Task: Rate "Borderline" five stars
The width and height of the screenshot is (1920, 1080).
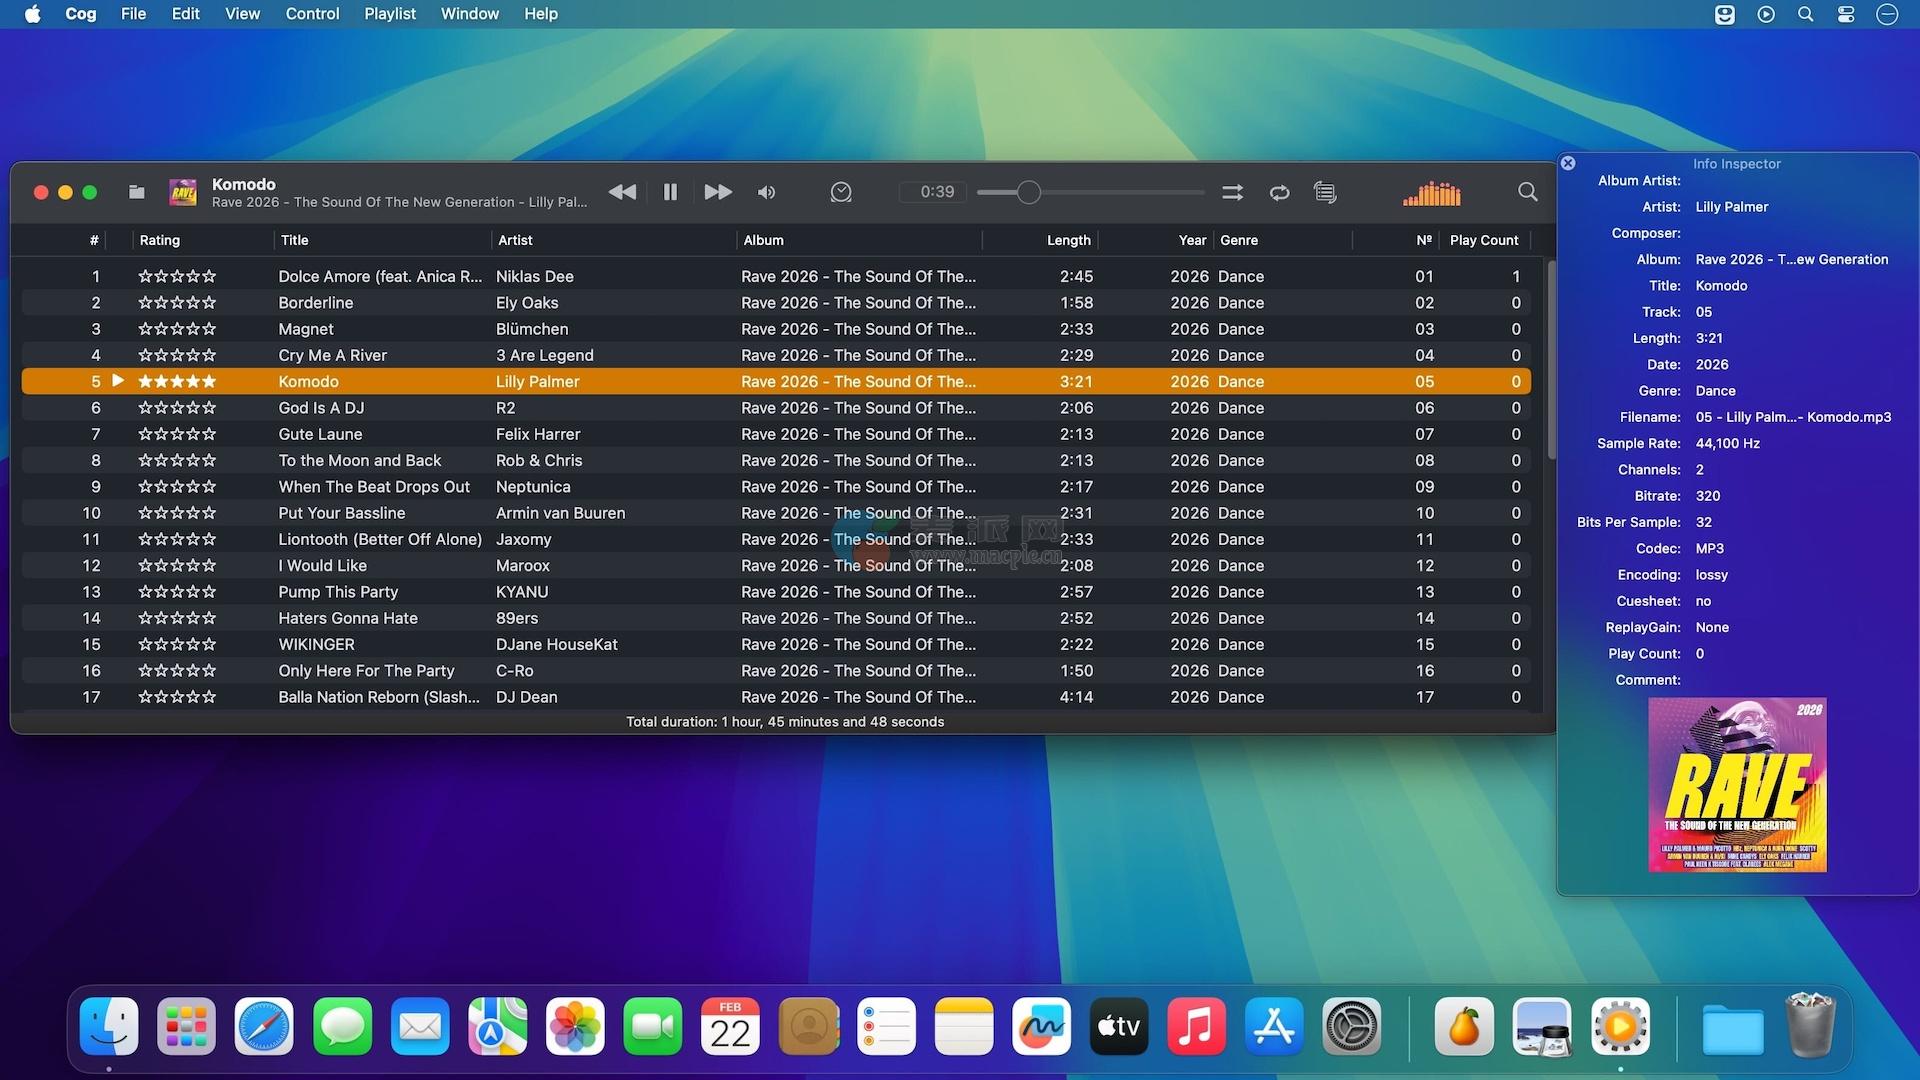Action: [208, 303]
